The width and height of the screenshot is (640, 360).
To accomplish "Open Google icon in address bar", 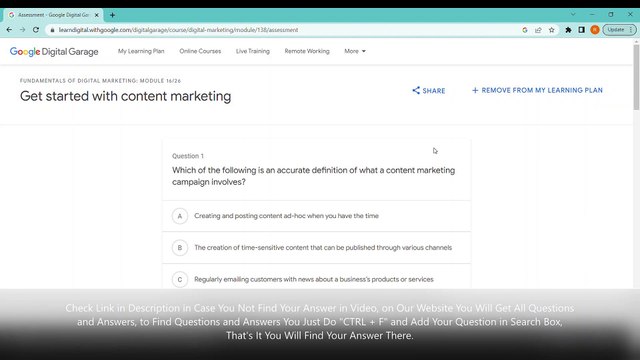I will [525, 30].
